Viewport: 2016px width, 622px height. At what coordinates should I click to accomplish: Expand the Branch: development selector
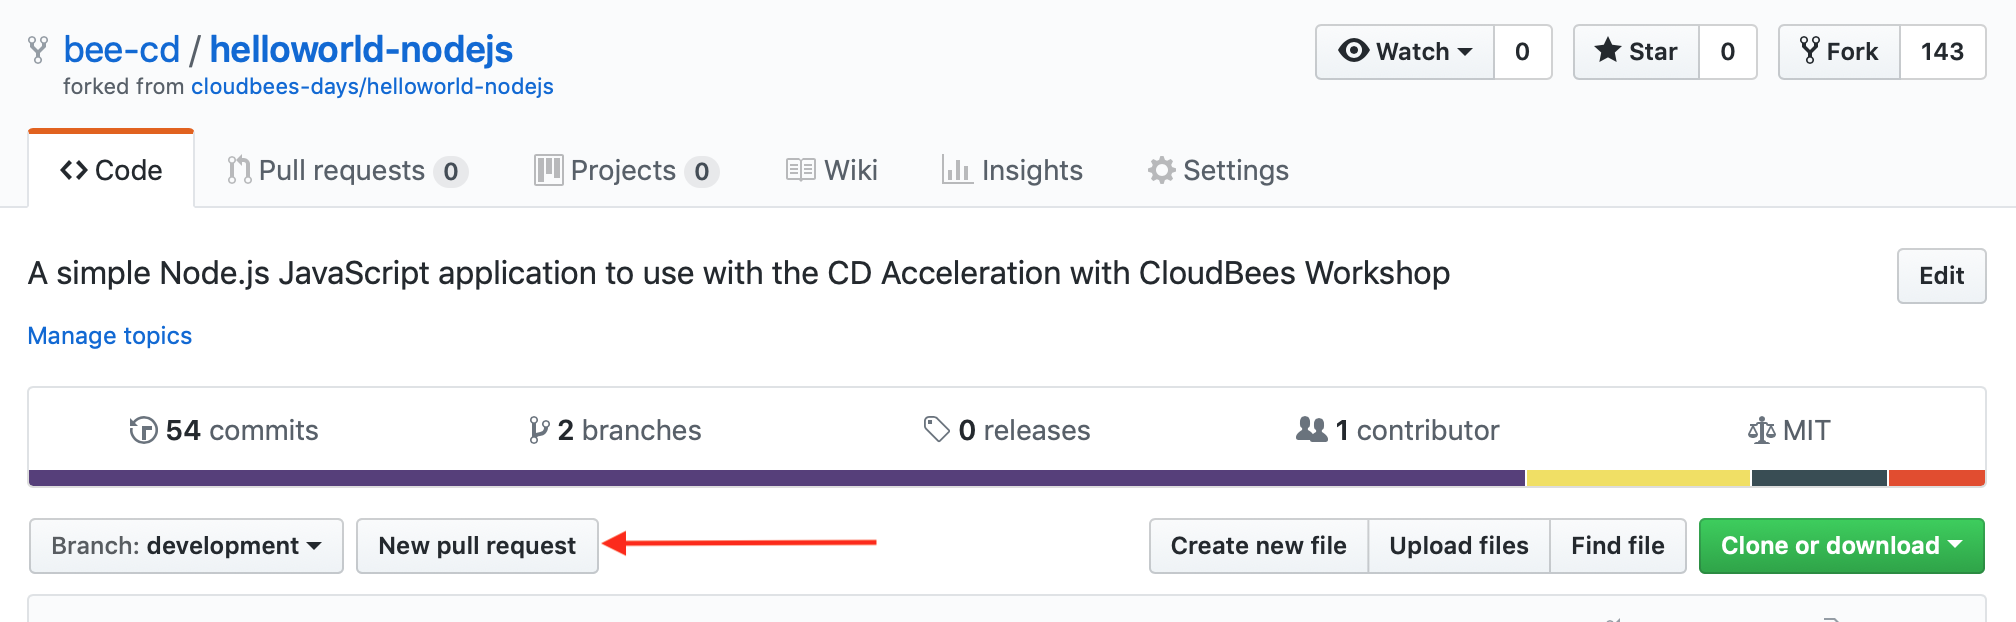(186, 546)
